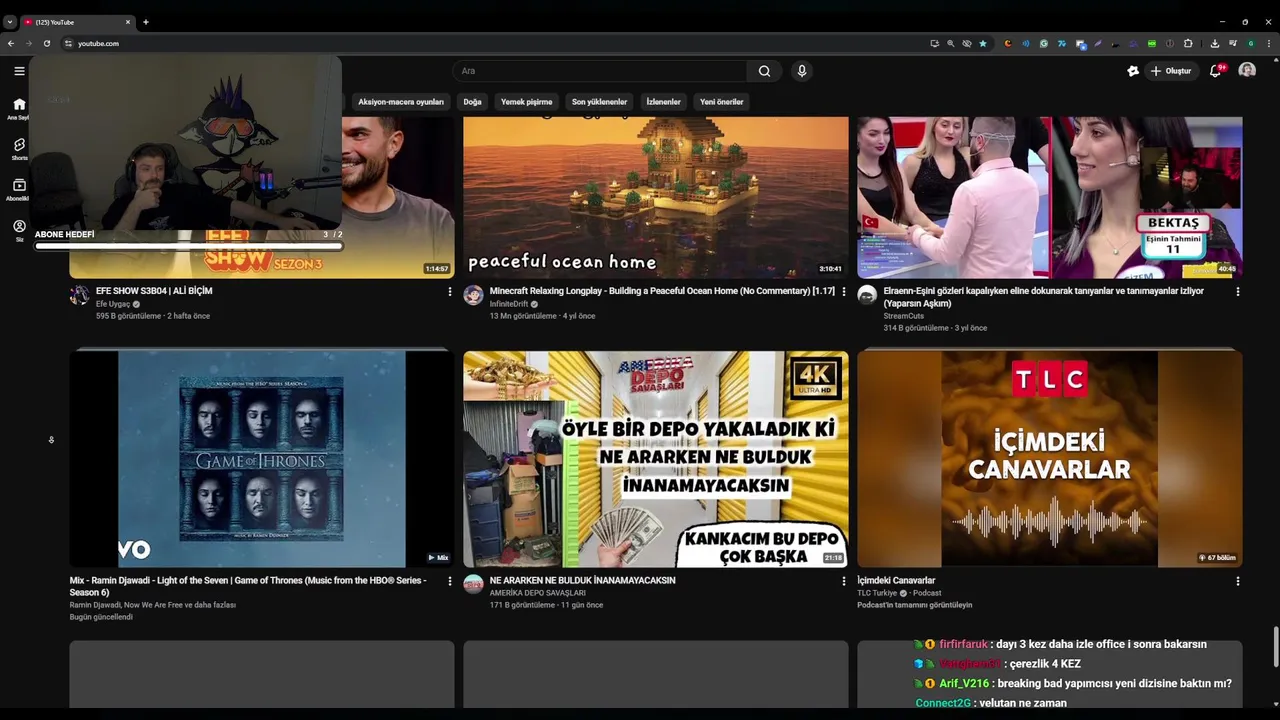Open options menu for NE ARARKEN NE BULDUK
Image resolution: width=1280 pixels, height=720 pixels.
pos(843,581)
